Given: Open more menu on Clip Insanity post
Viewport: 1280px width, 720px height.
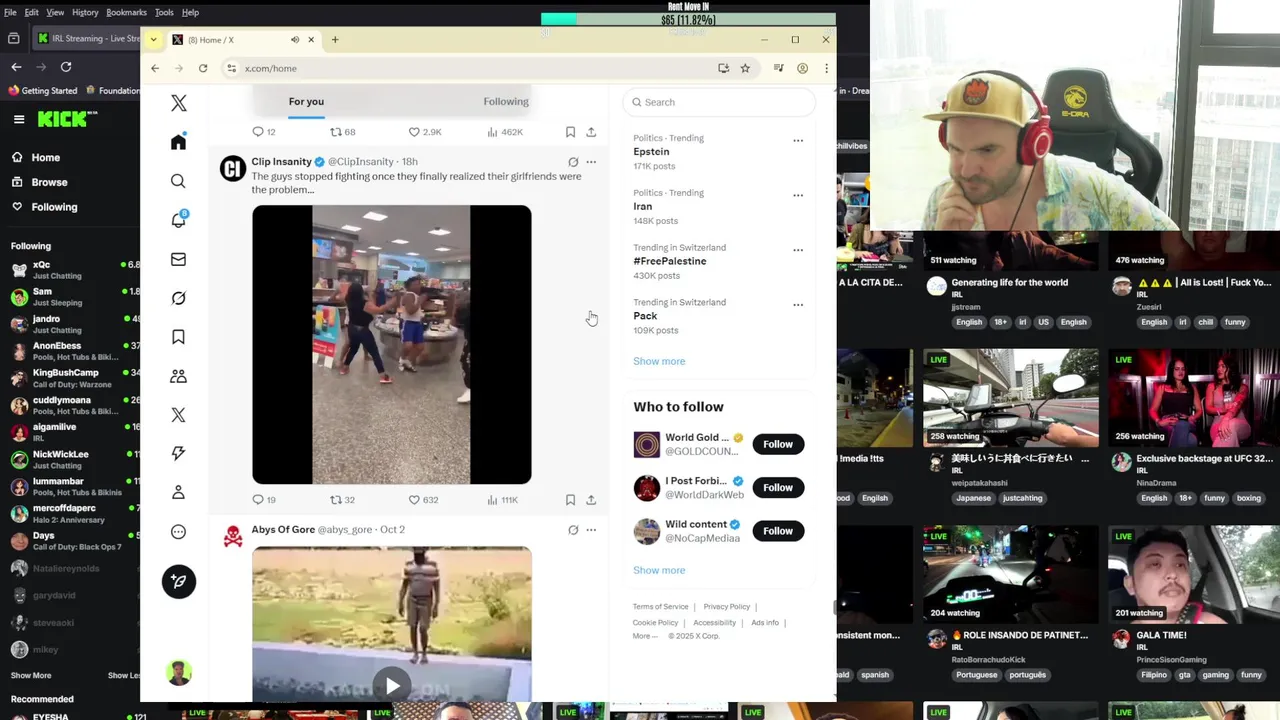Looking at the screenshot, I should coord(591,162).
